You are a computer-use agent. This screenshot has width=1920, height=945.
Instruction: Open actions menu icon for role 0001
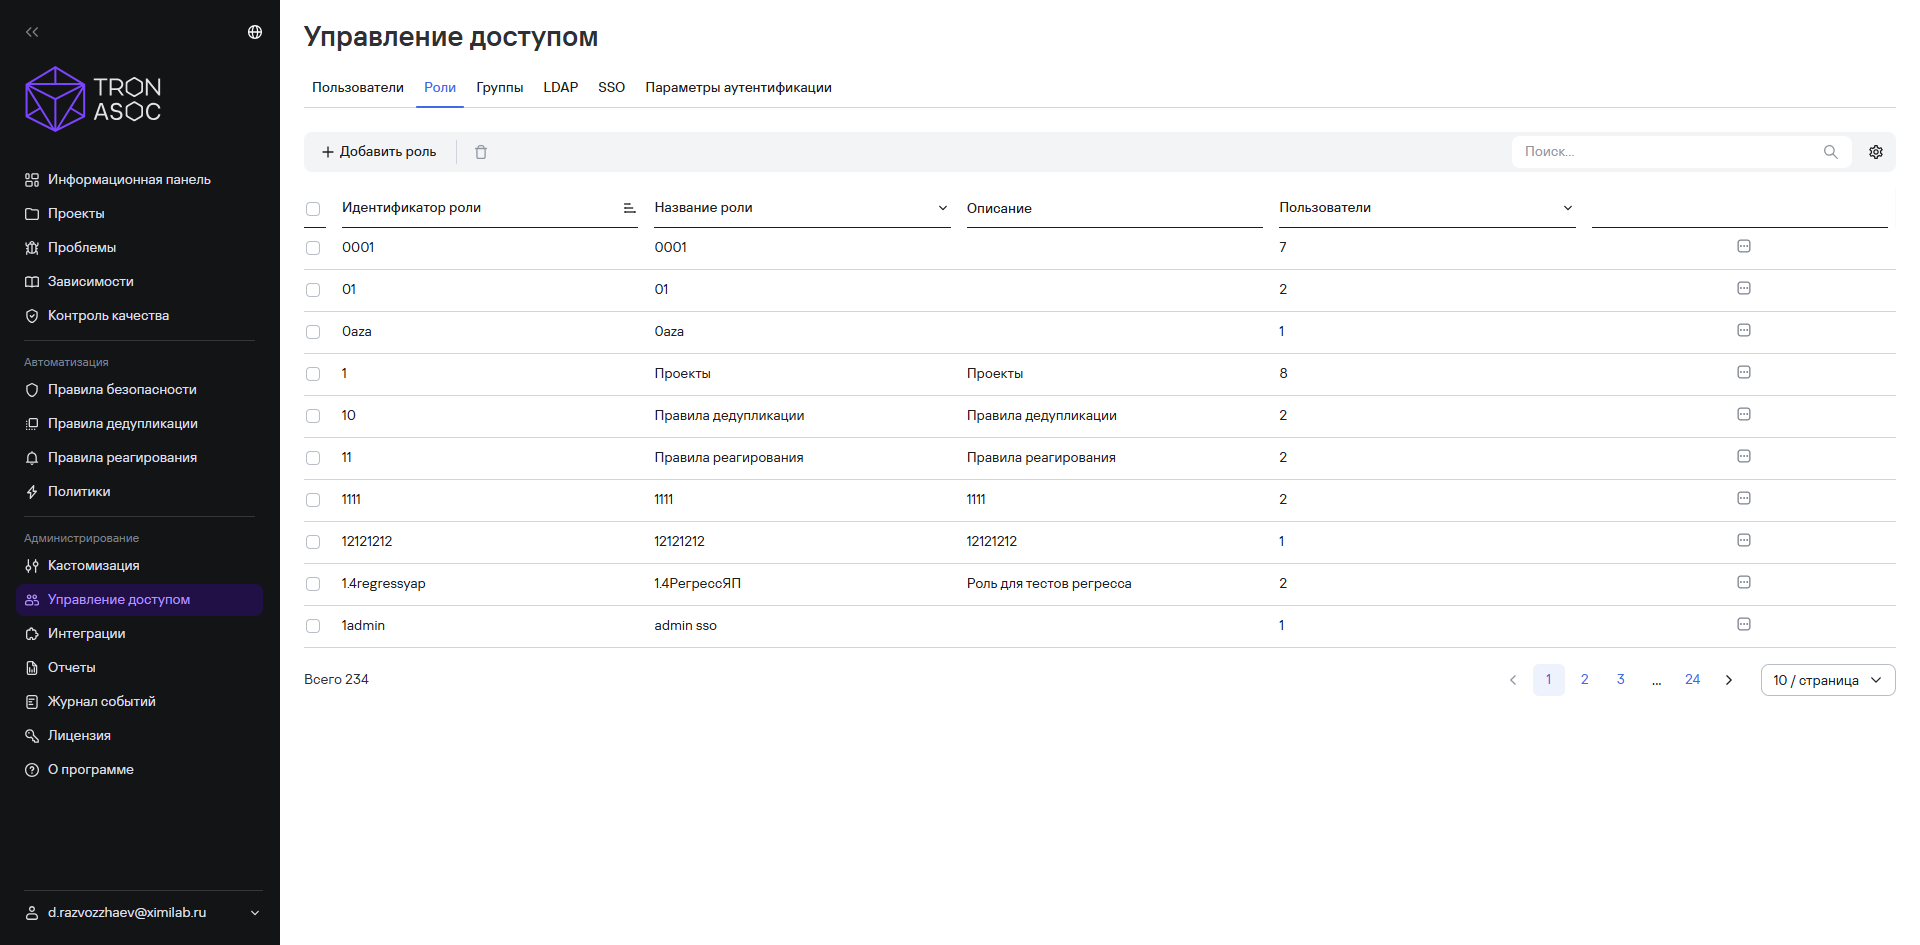click(x=1744, y=246)
